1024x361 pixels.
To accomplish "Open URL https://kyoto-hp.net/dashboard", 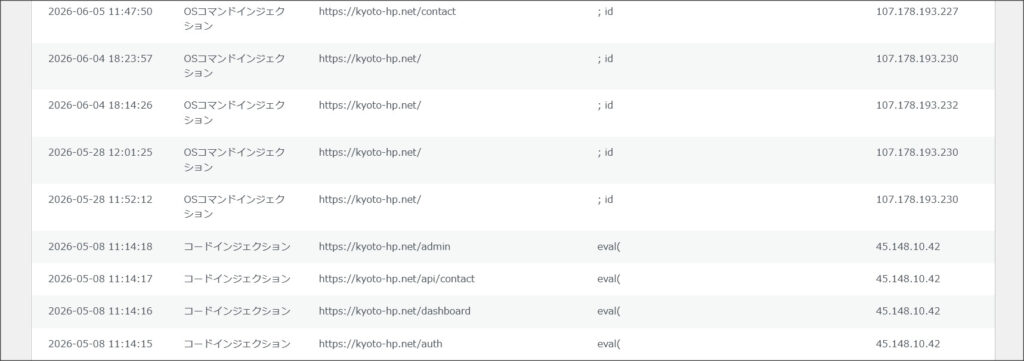I will pos(394,311).
